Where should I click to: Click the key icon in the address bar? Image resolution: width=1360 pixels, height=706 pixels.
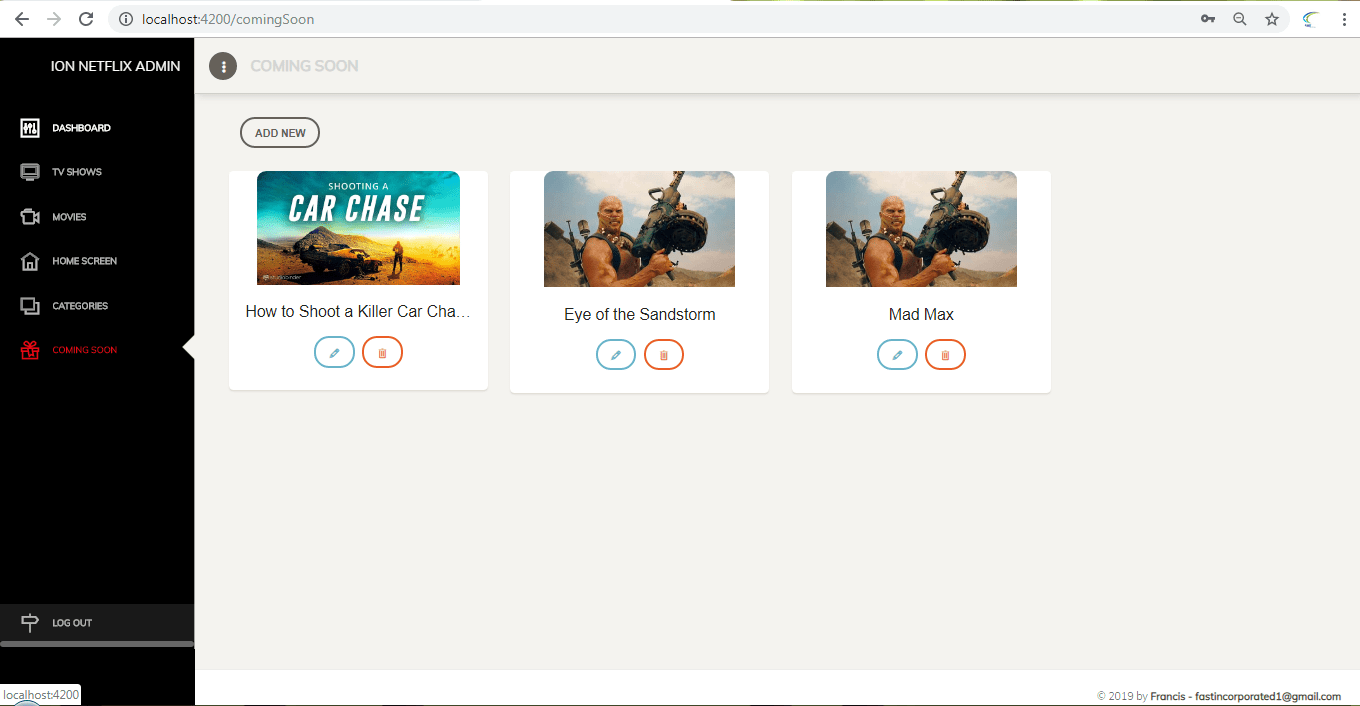[1207, 18]
